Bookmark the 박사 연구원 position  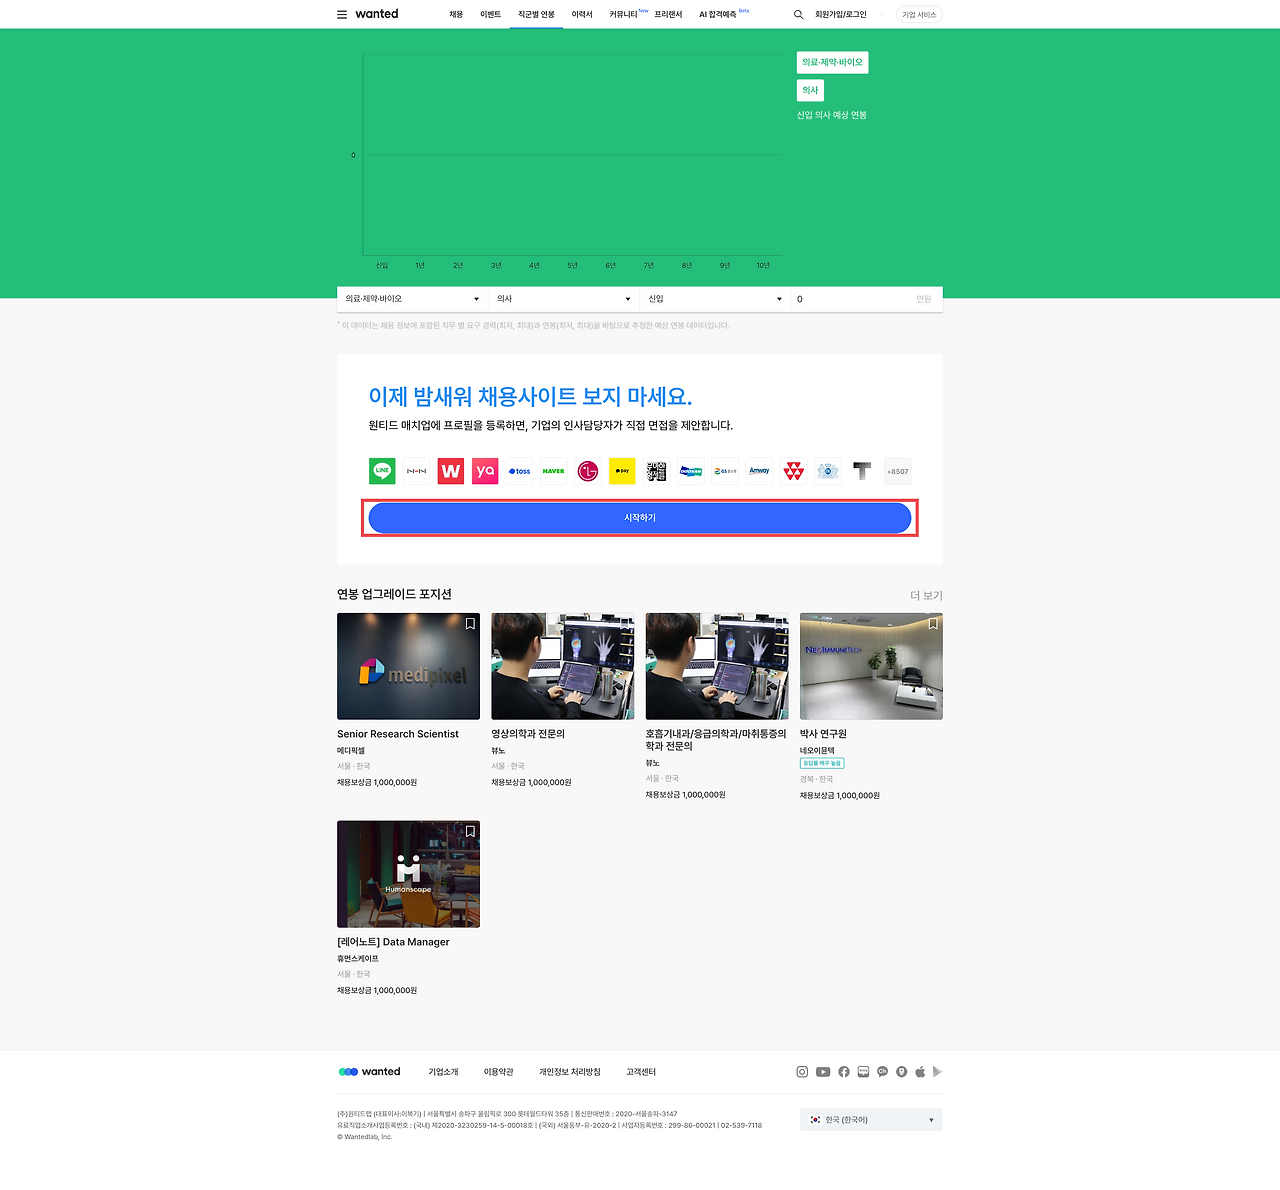coord(933,623)
